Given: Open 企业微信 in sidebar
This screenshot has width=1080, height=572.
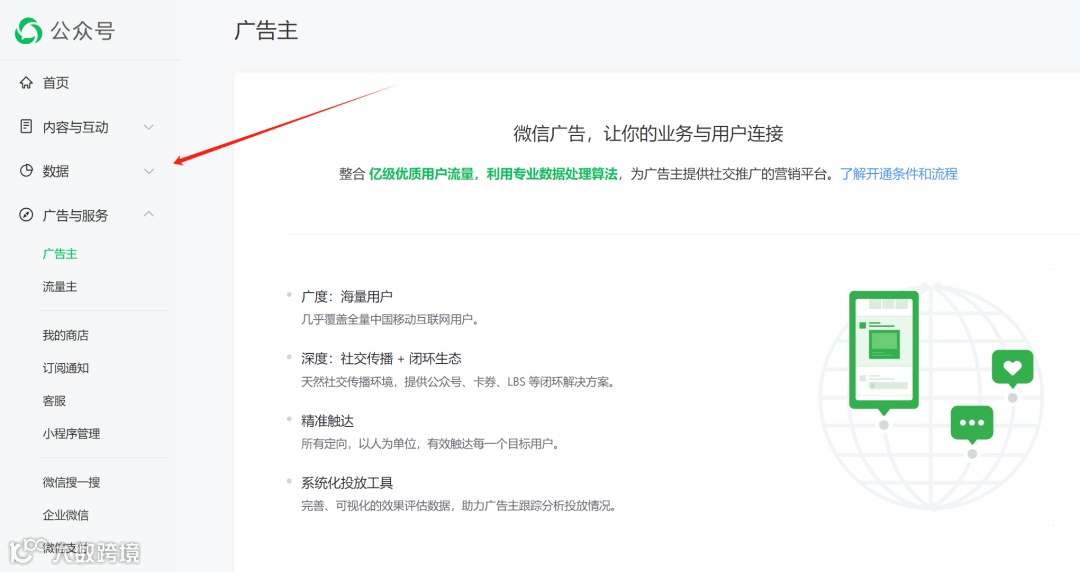Looking at the screenshot, I should point(65,515).
